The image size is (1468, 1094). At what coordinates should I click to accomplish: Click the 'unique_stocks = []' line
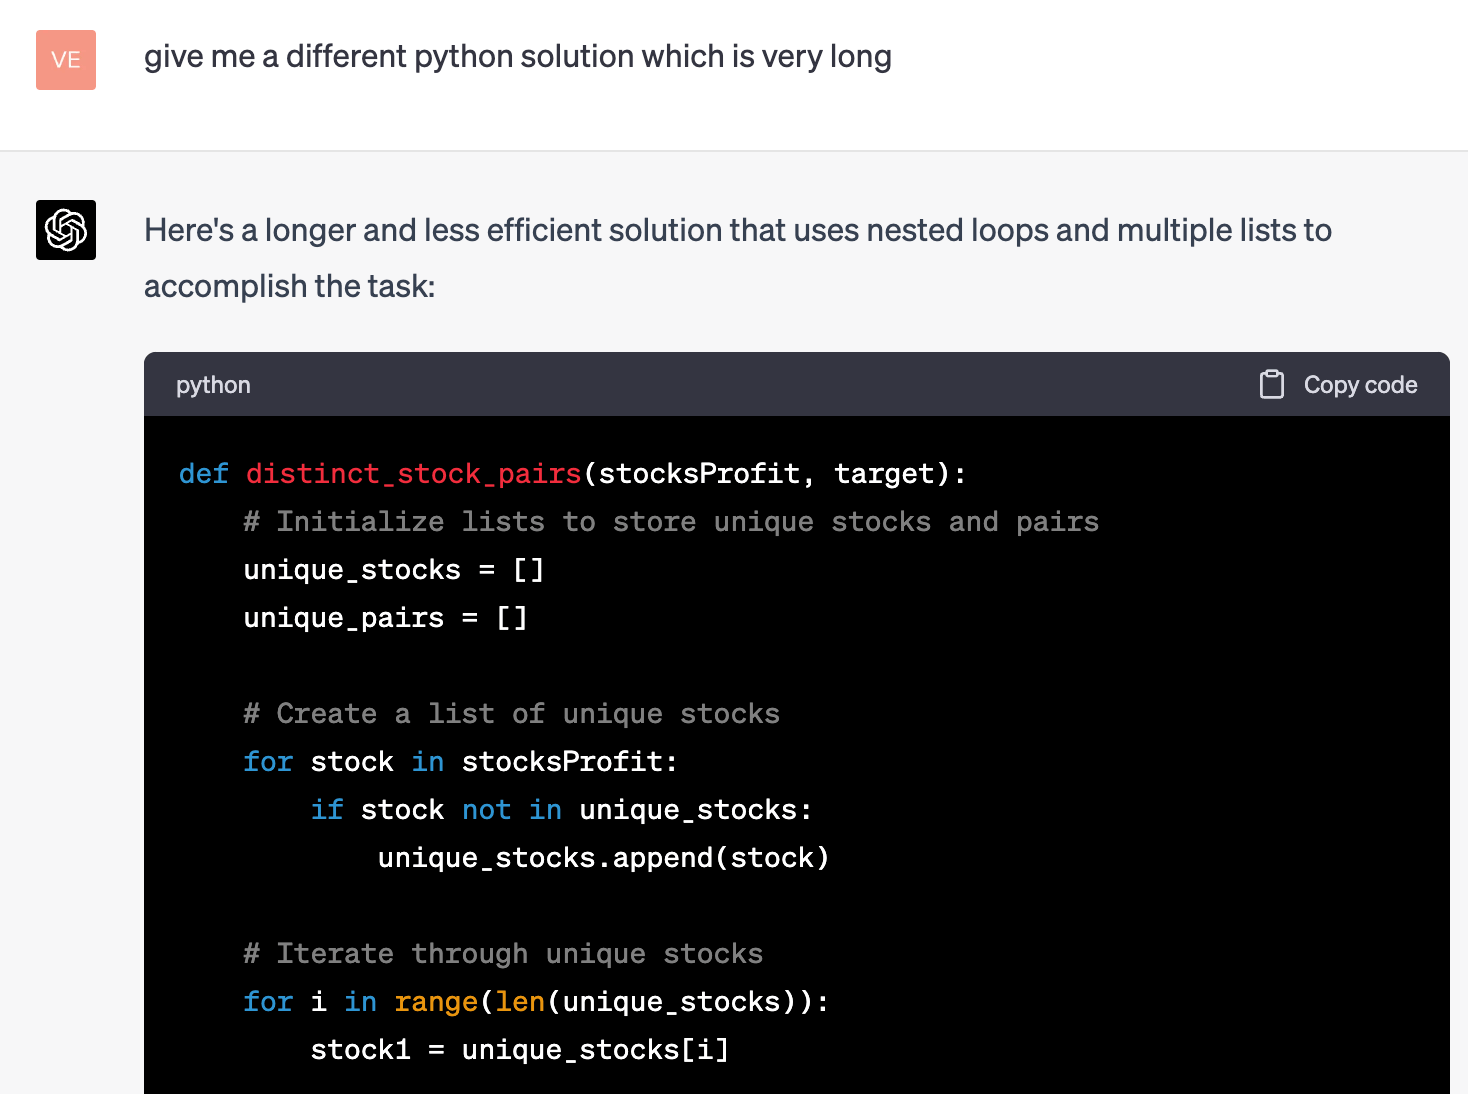coord(394,570)
